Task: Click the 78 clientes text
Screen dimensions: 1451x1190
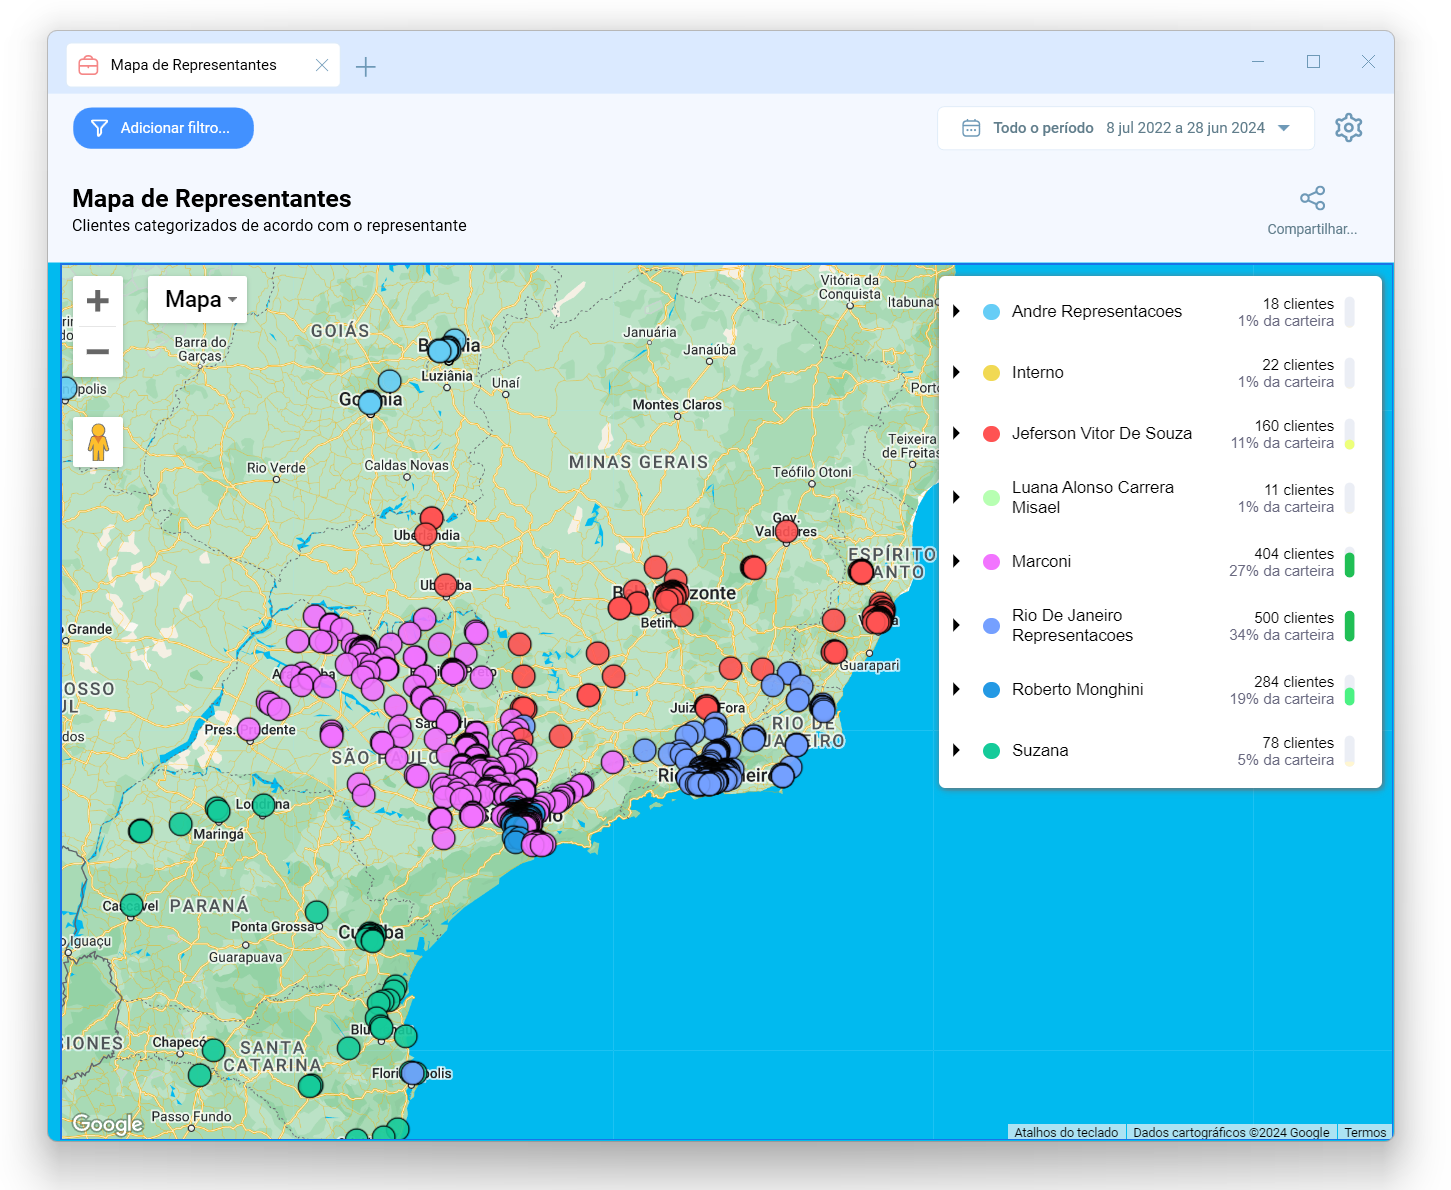Action: click(x=1298, y=743)
